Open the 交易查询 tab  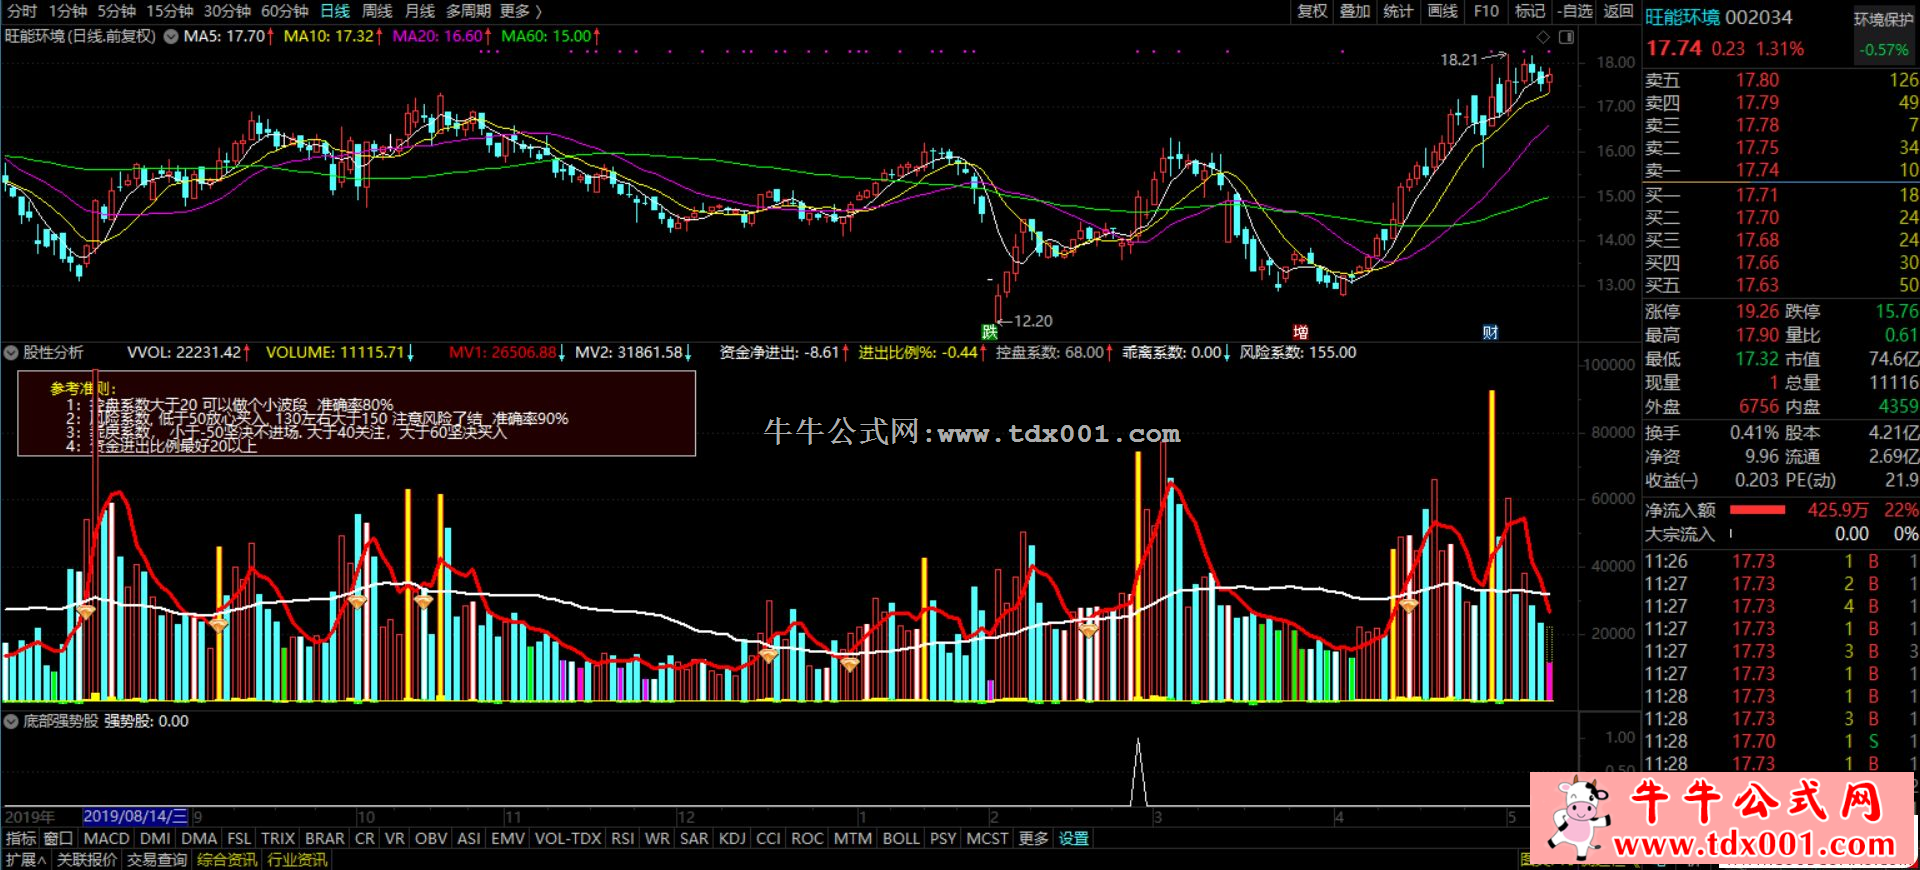click(157, 859)
